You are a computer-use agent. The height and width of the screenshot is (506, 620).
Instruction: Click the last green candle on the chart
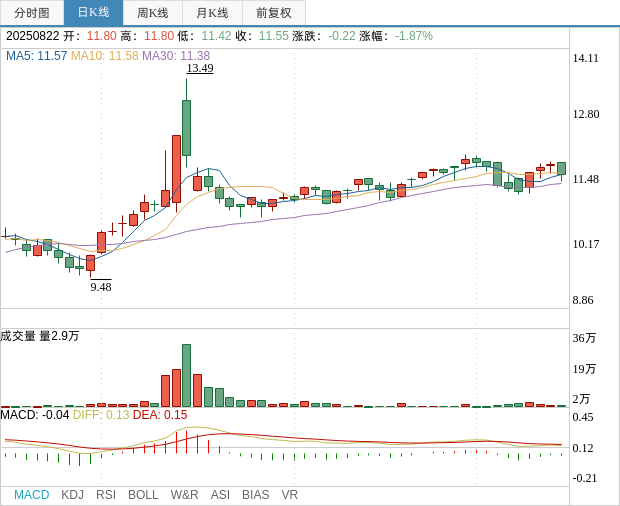tap(561, 168)
